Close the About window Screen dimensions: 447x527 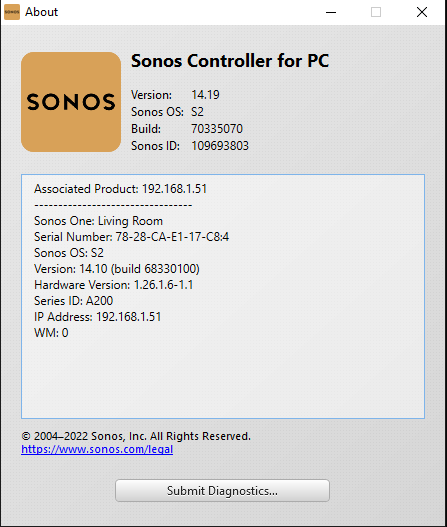click(x=422, y=12)
